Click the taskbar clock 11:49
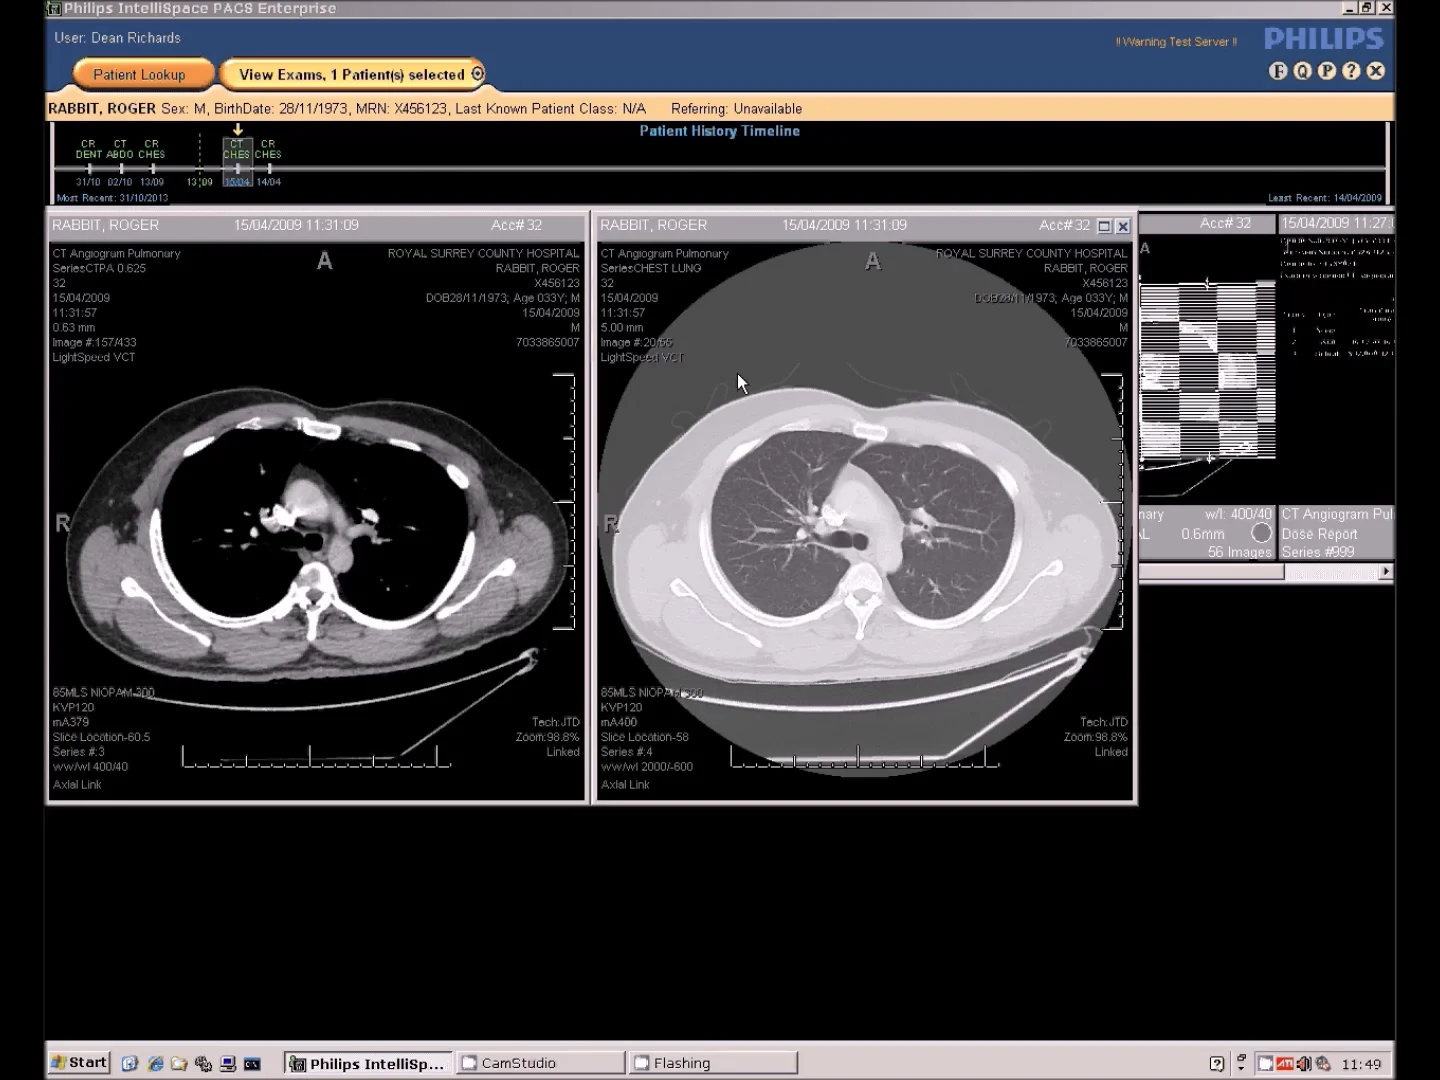 click(1361, 1064)
